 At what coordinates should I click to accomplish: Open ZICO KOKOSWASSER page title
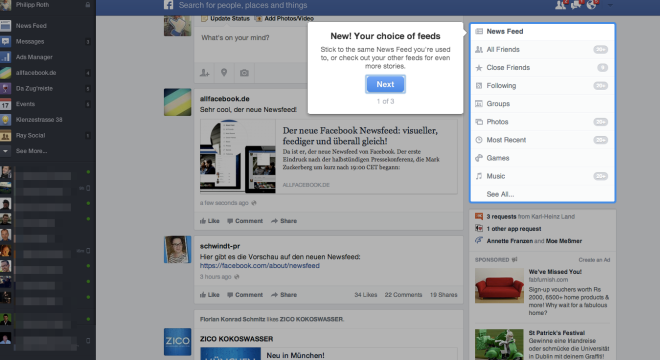point(236,339)
